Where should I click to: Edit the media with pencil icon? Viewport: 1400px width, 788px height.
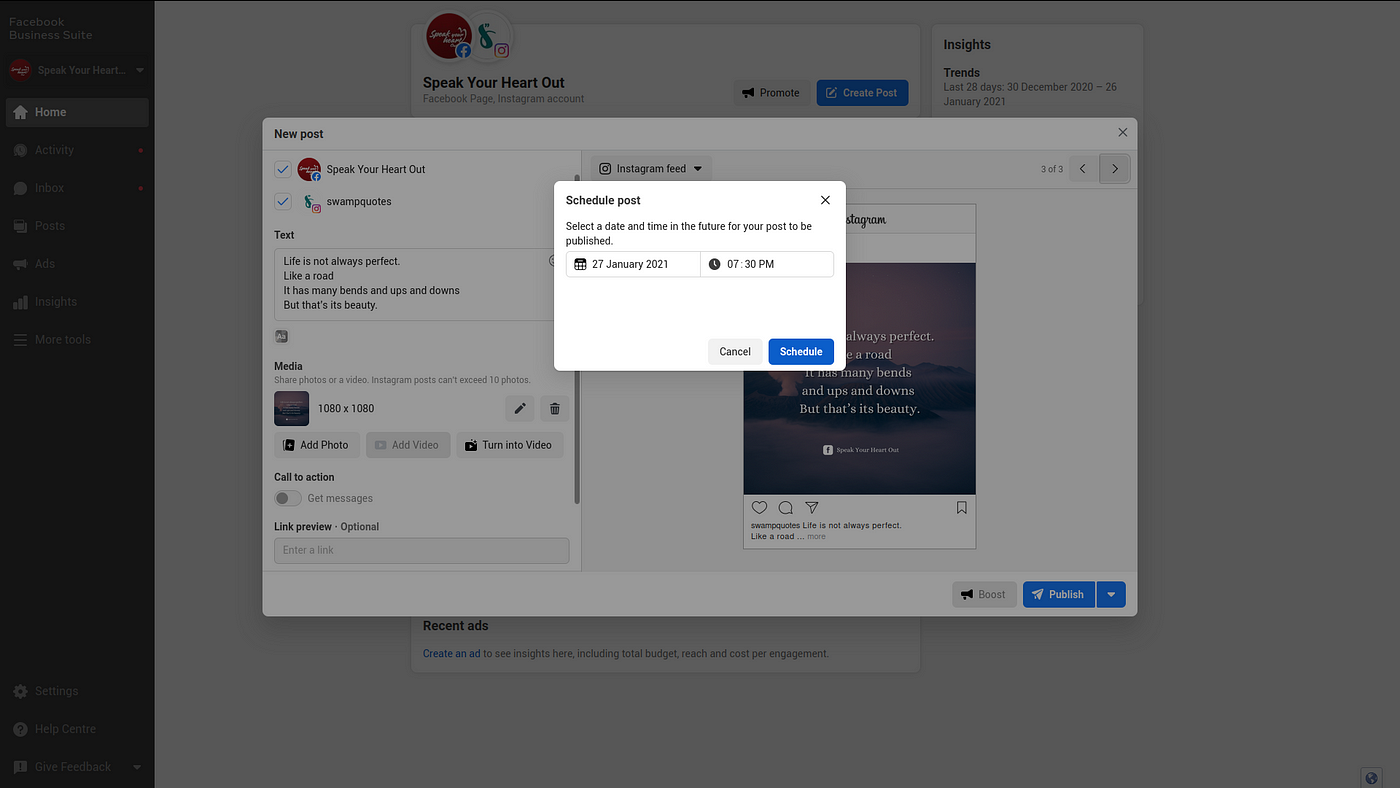tap(520, 408)
